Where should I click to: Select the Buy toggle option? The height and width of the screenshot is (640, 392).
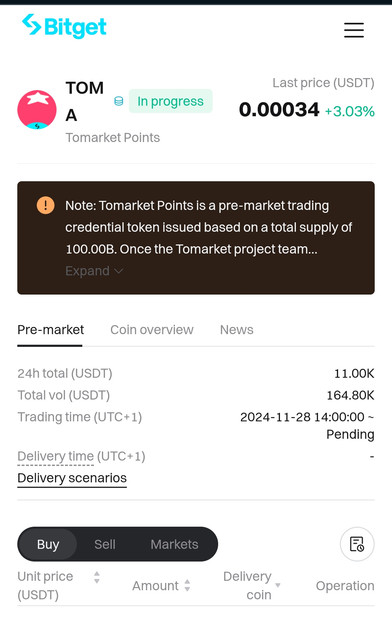(x=48, y=544)
